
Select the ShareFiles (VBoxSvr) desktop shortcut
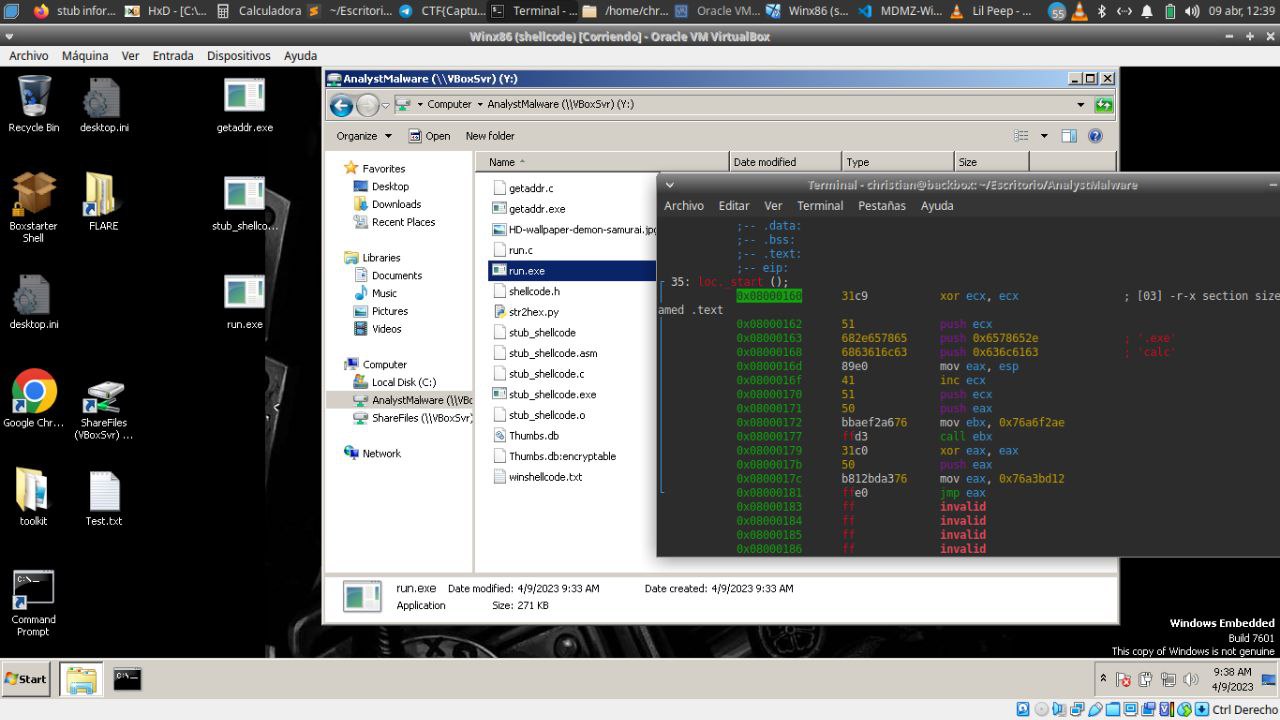coord(103,410)
